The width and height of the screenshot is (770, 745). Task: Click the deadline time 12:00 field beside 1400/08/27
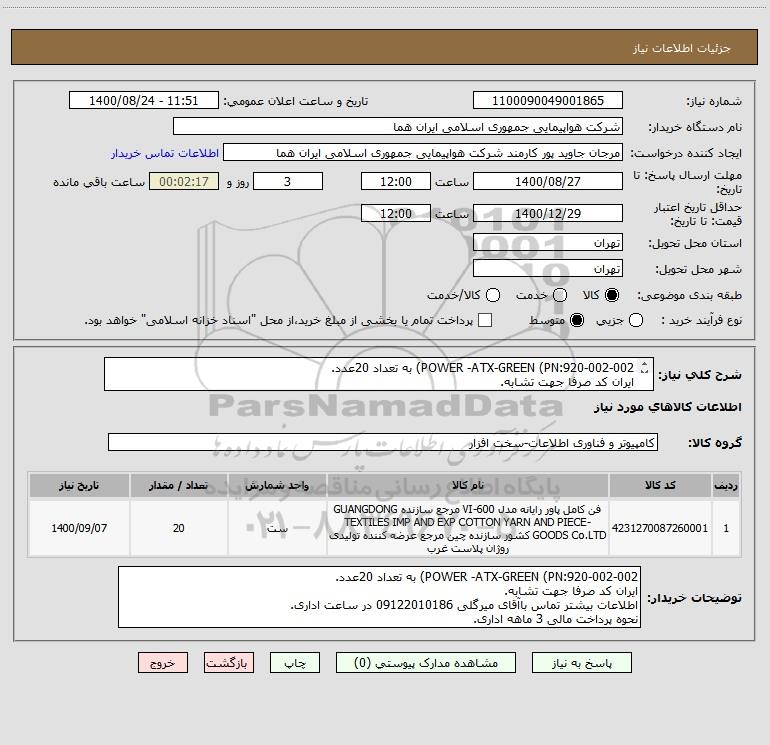[x=396, y=181]
